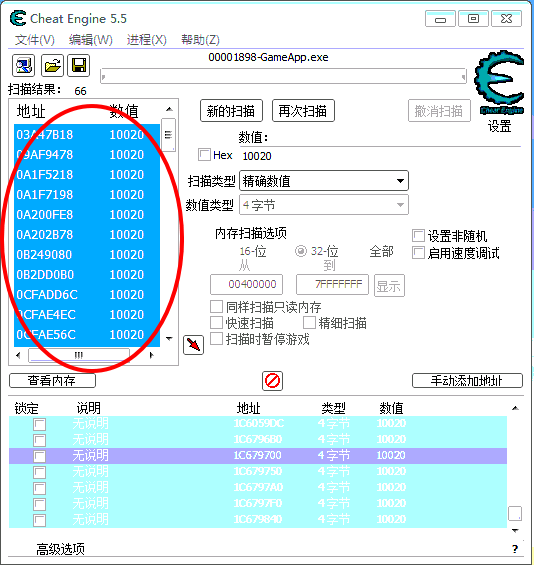Toggle 快速扫描 checkbox
Image resolution: width=534 pixels, height=565 pixels.
click(x=216, y=322)
